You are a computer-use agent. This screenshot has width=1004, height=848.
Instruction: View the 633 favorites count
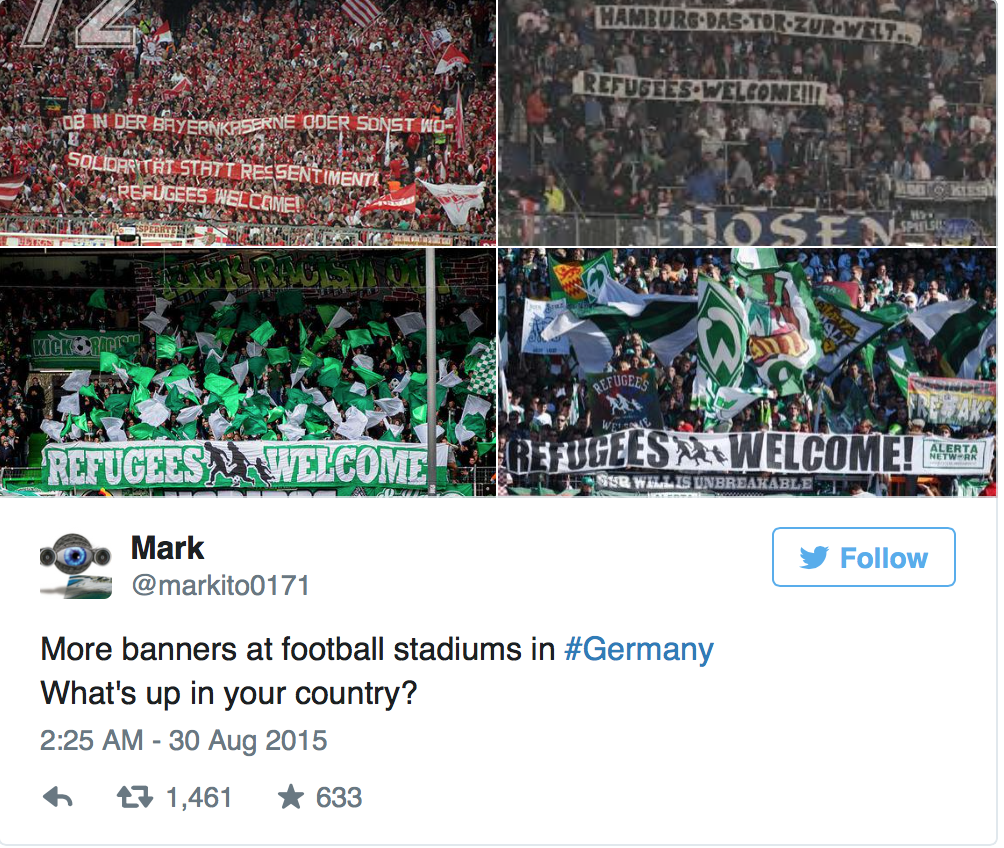point(339,798)
